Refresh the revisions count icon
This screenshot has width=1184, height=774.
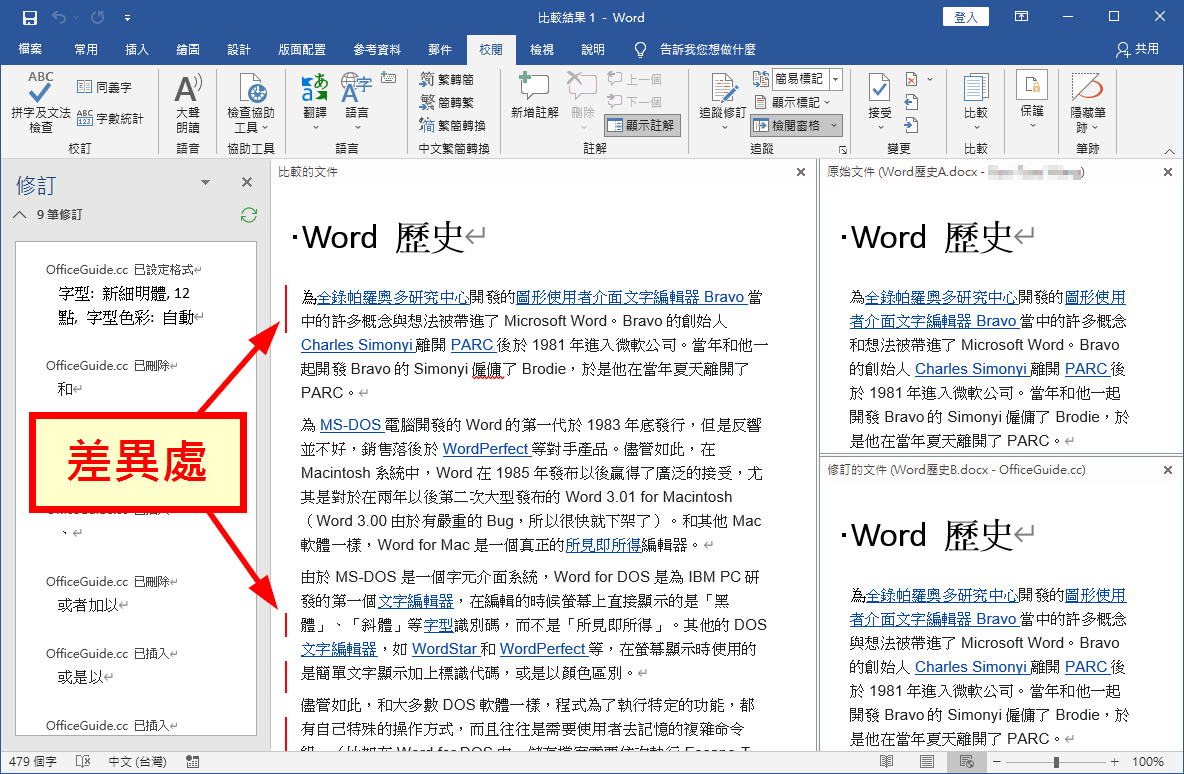click(x=248, y=215)
